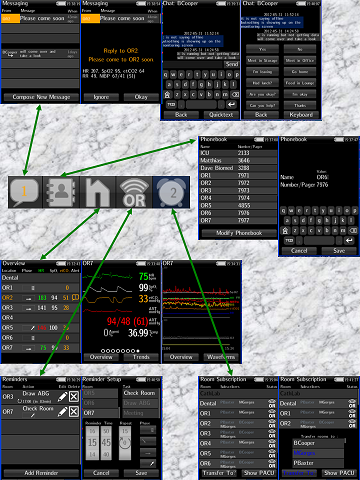Adjust the reminder hour wheel showing 15
The height and width of the screenshot is (480, 360).
point(92,443)
